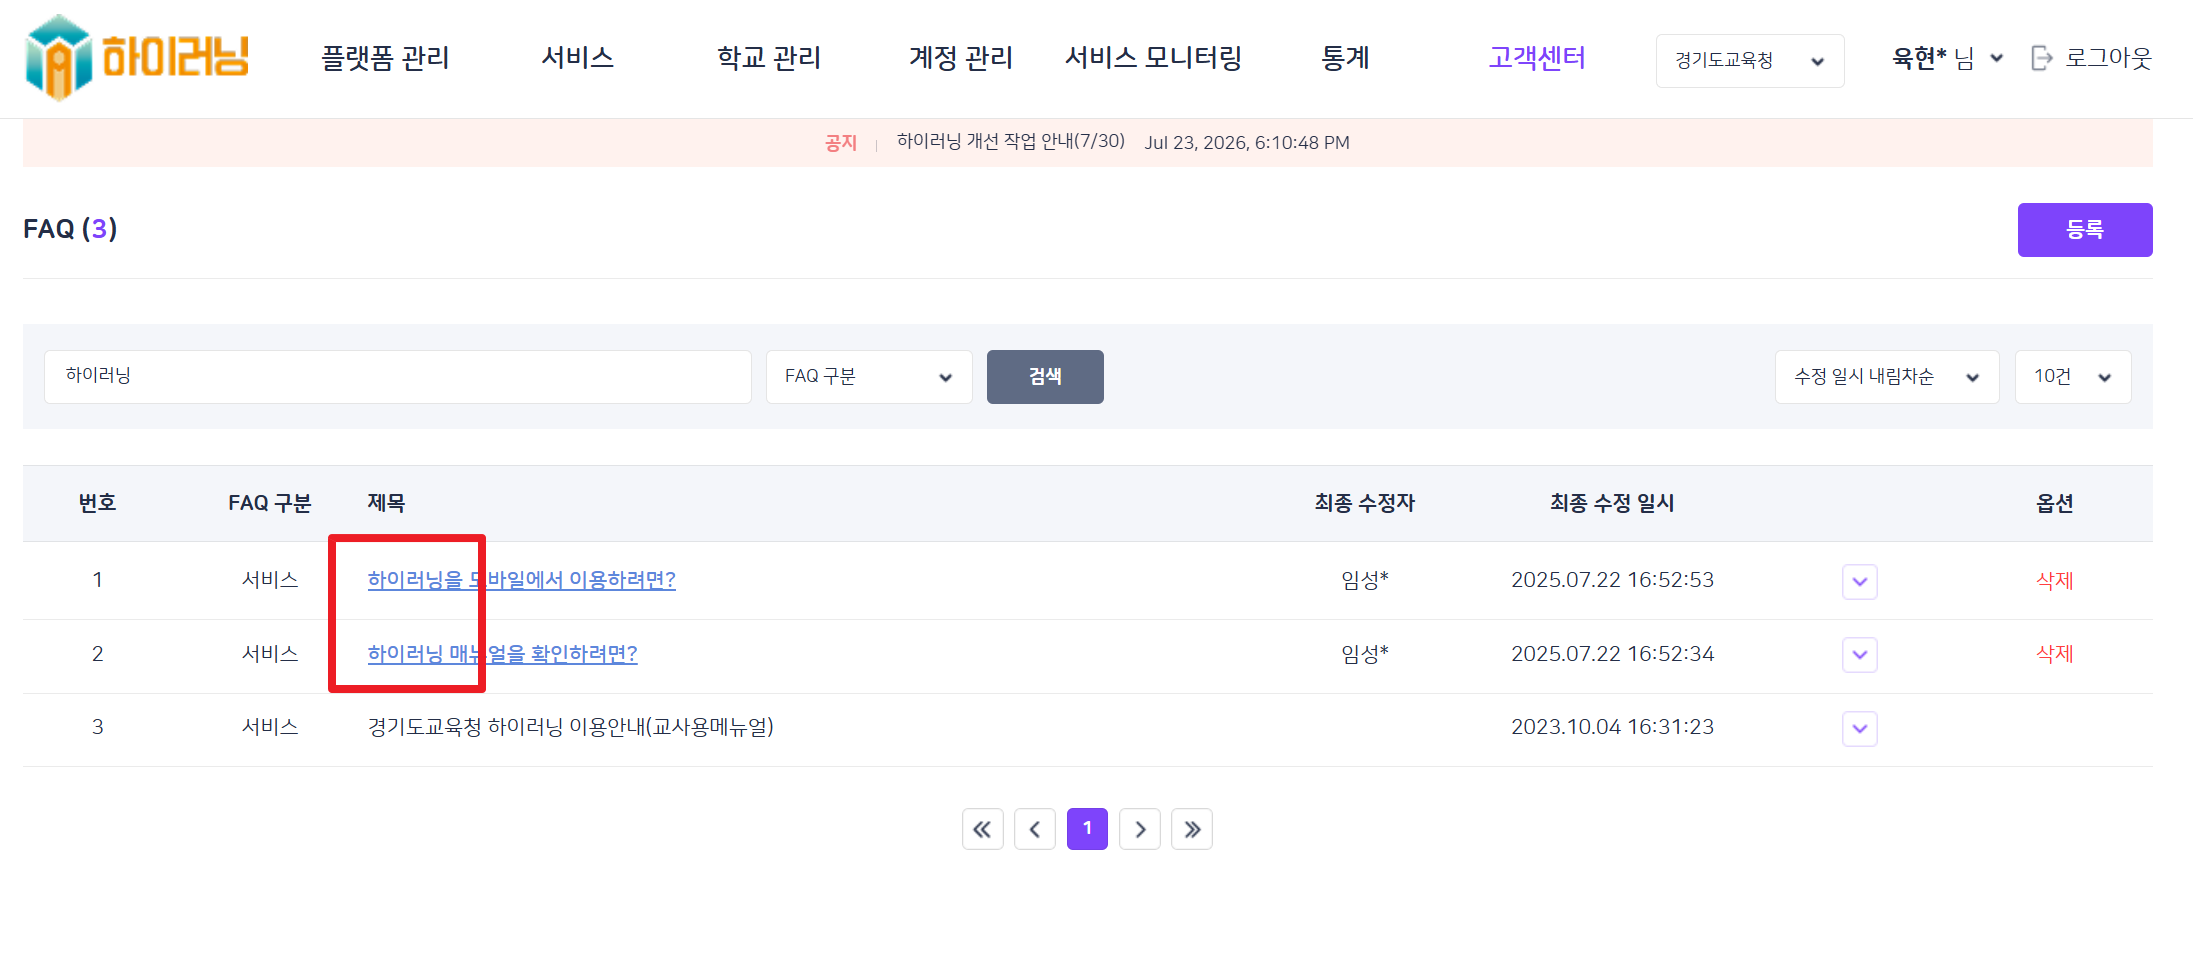The height and width of the screenshot is (979, 2193).
Task: Open the 계정 관리 menu
Action: point(961,58)
